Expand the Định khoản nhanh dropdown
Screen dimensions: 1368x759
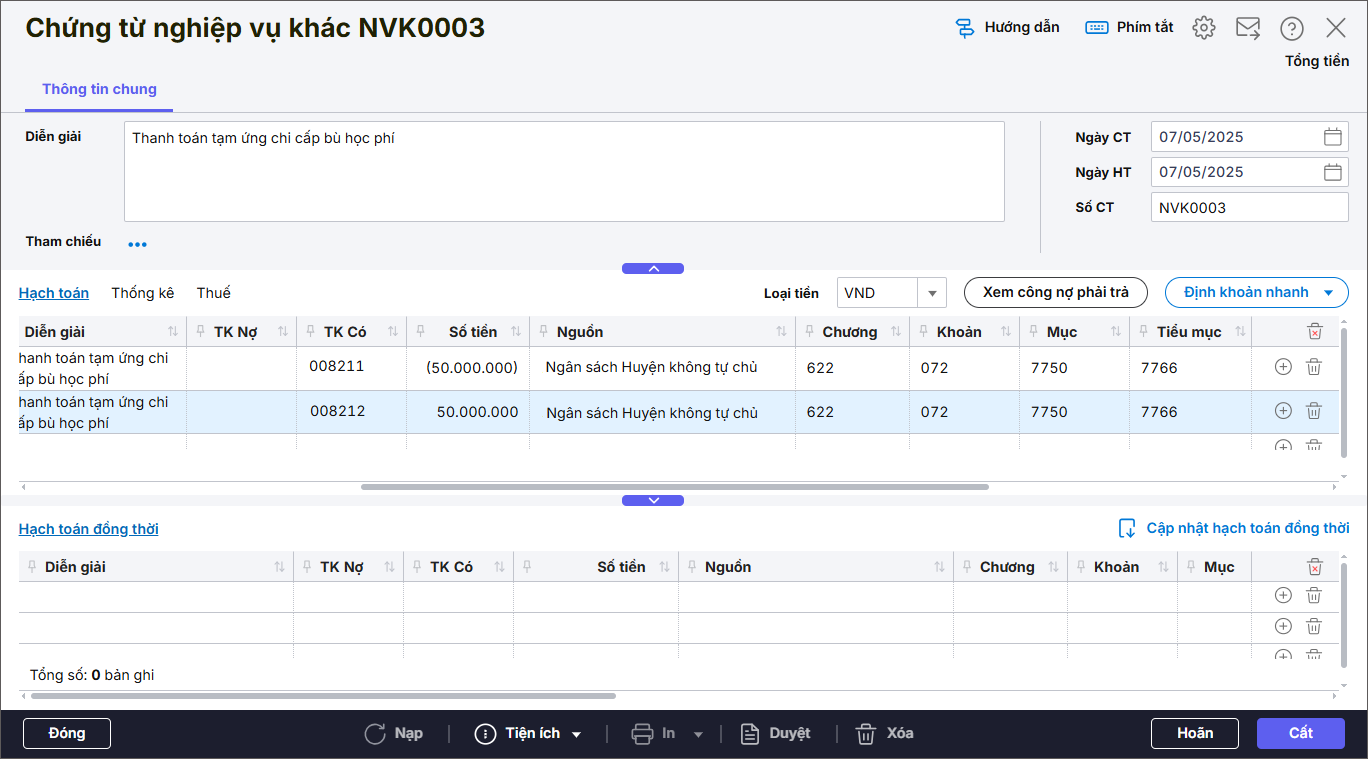click(1328, 293)
